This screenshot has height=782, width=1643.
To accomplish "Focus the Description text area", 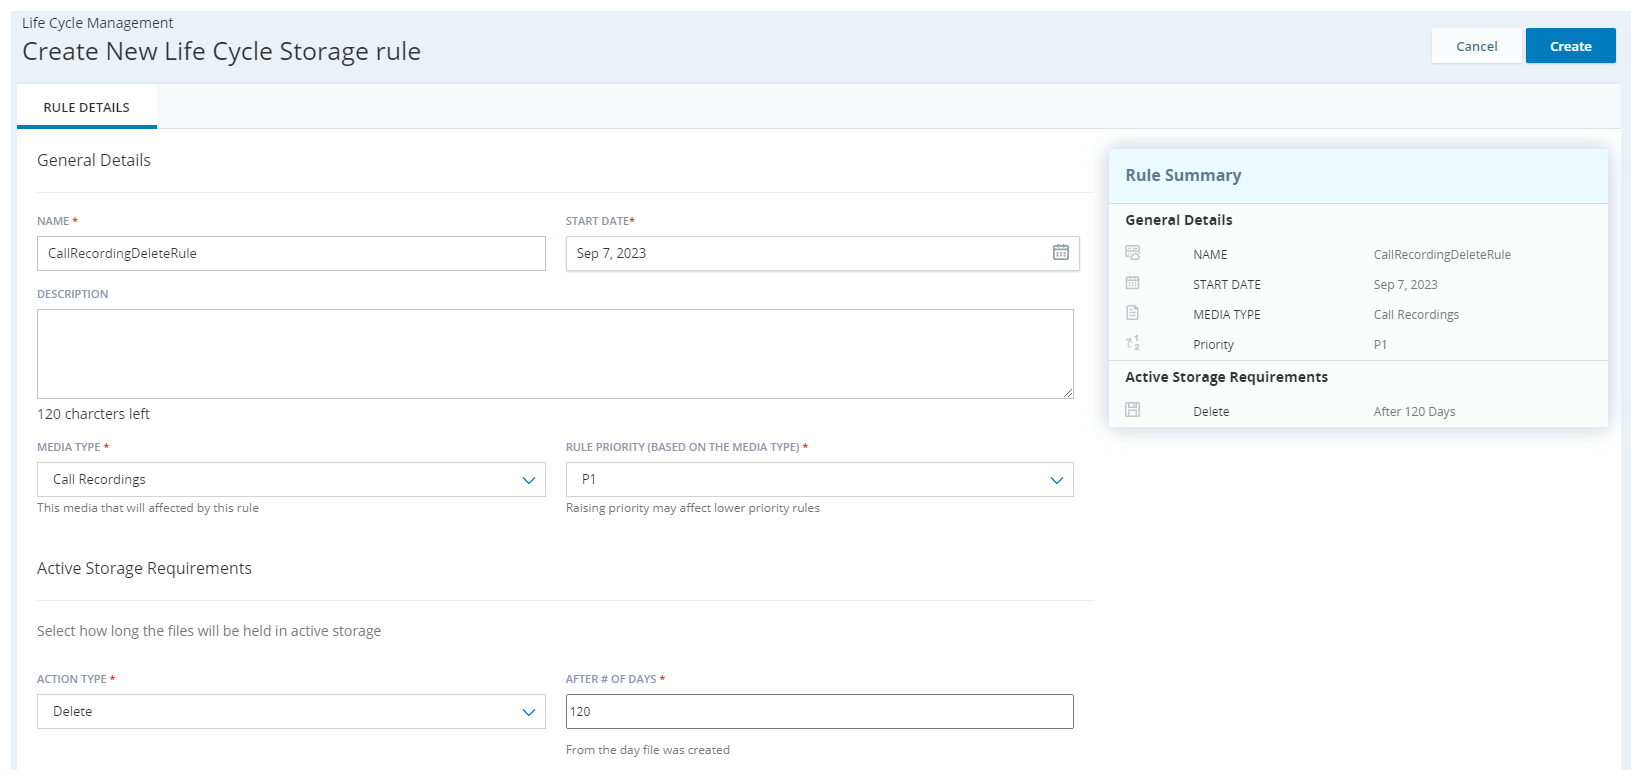I will click(555, 353).
